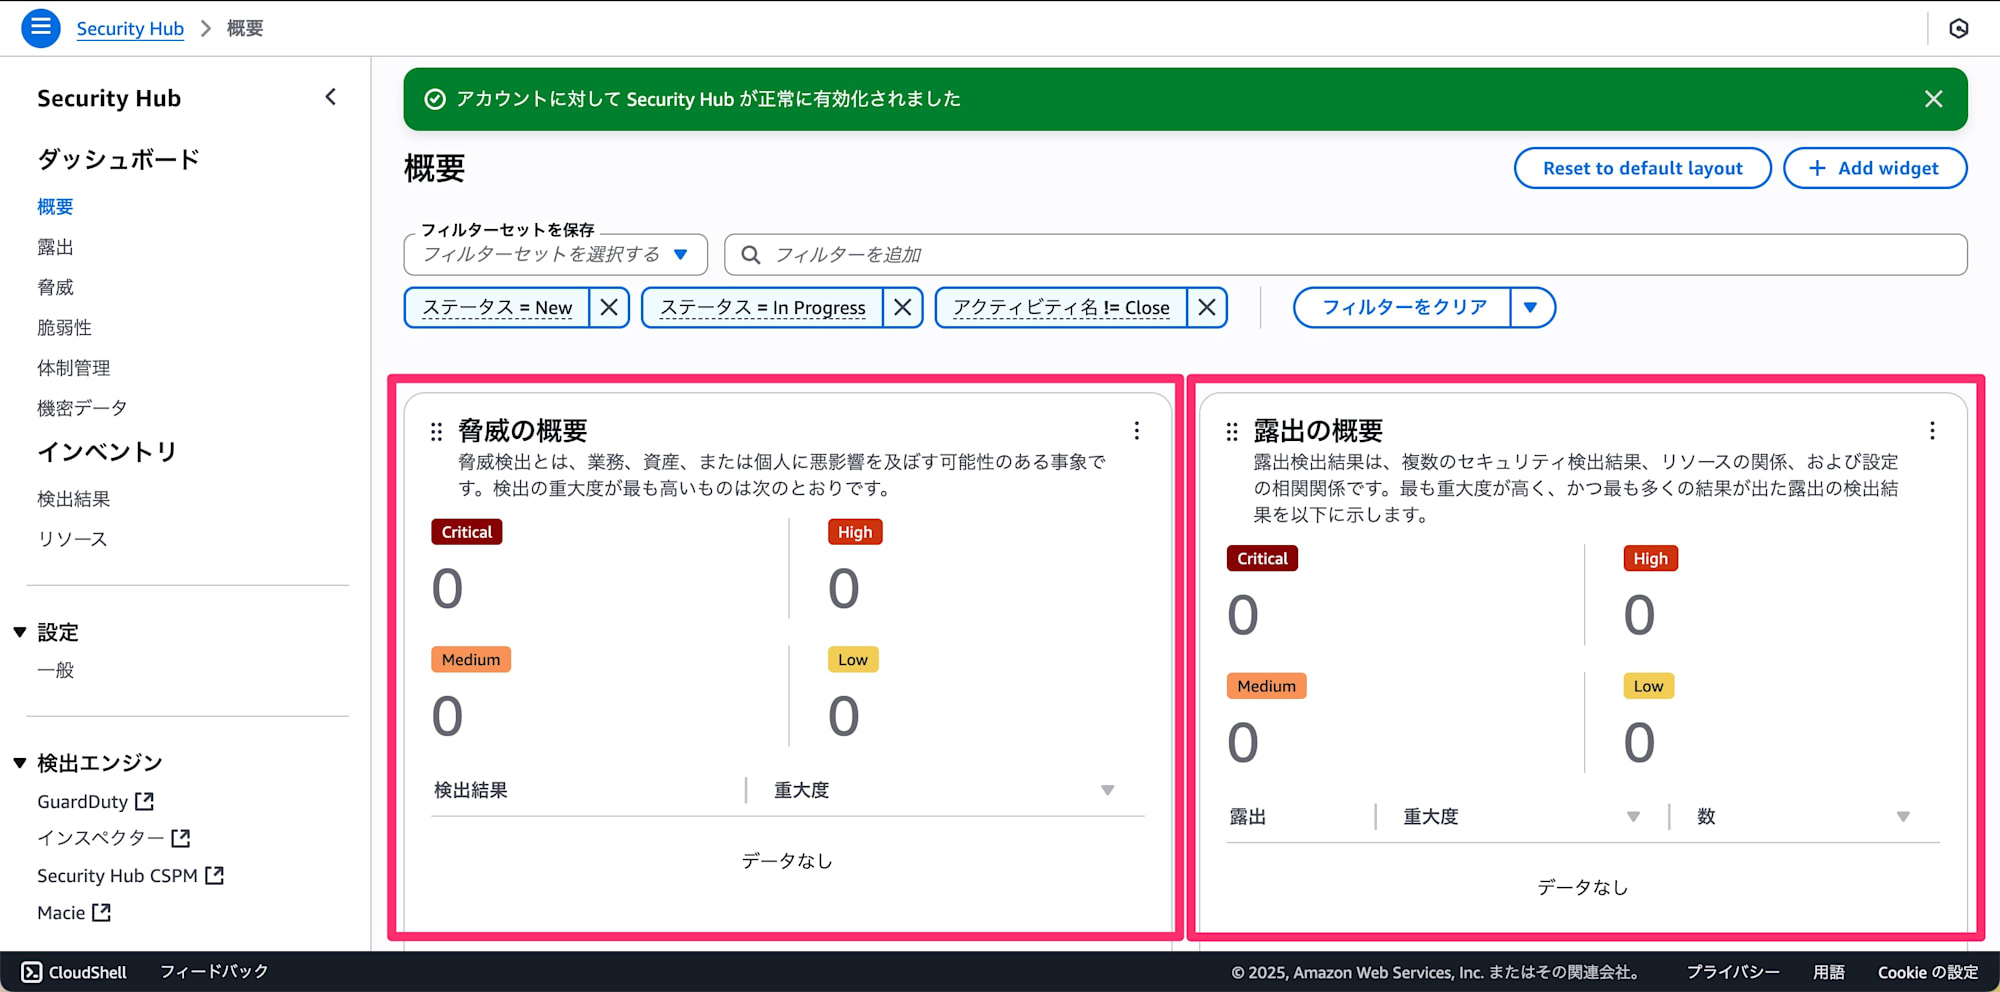The height and width of the screenshot is (992, 2000).
Task: Click the search icon in filter box
Action: [750, 255]
